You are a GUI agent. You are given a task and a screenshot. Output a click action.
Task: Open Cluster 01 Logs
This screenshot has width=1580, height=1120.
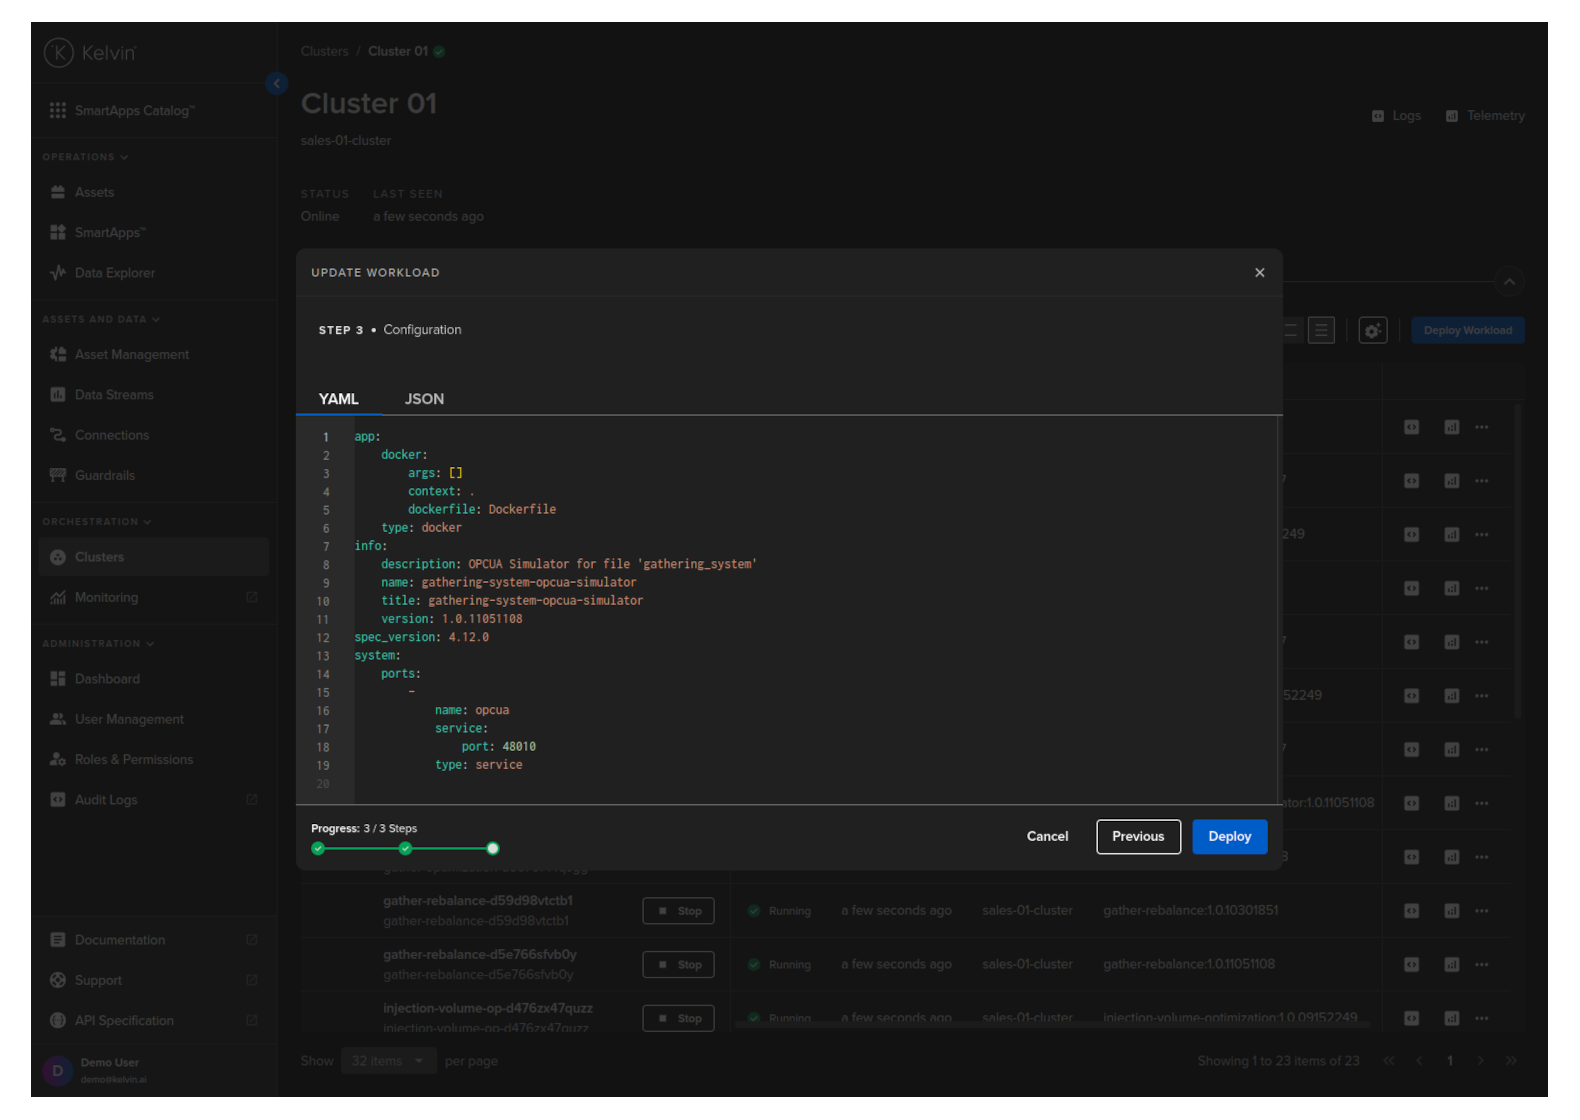click(x=1397, y=116)
